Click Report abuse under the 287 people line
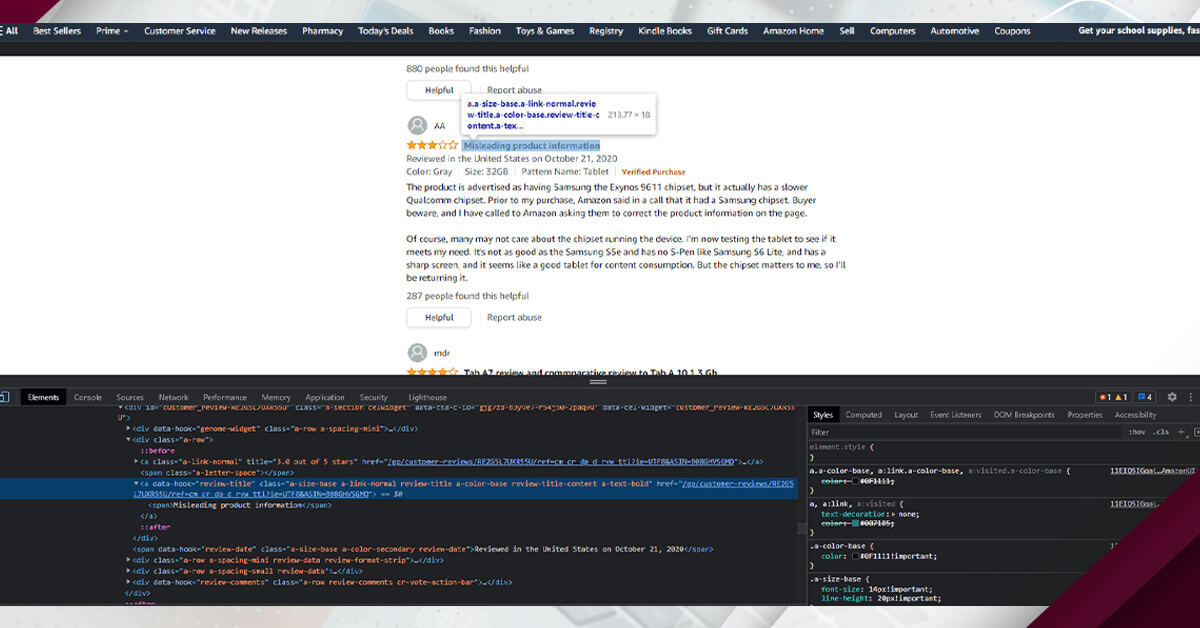 pos(514,317)
